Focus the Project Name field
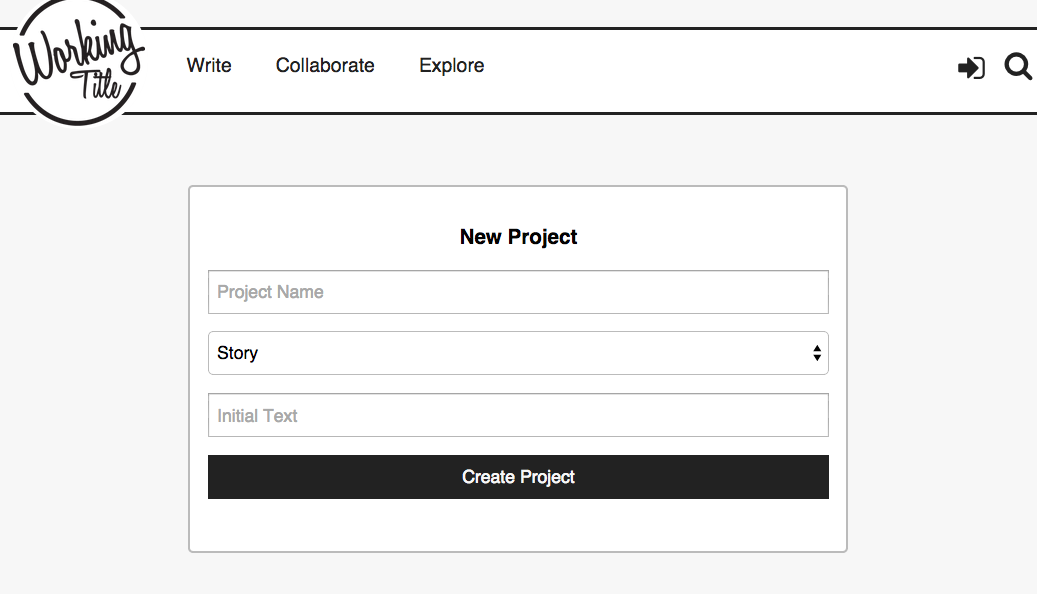The image size is (1037, 594). click(x=518, y=292)
